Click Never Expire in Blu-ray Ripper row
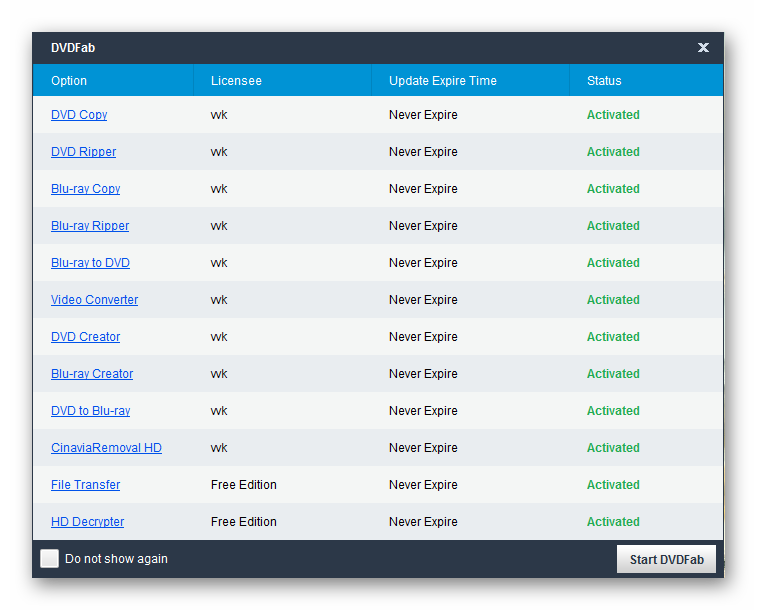 pos(423,226)
